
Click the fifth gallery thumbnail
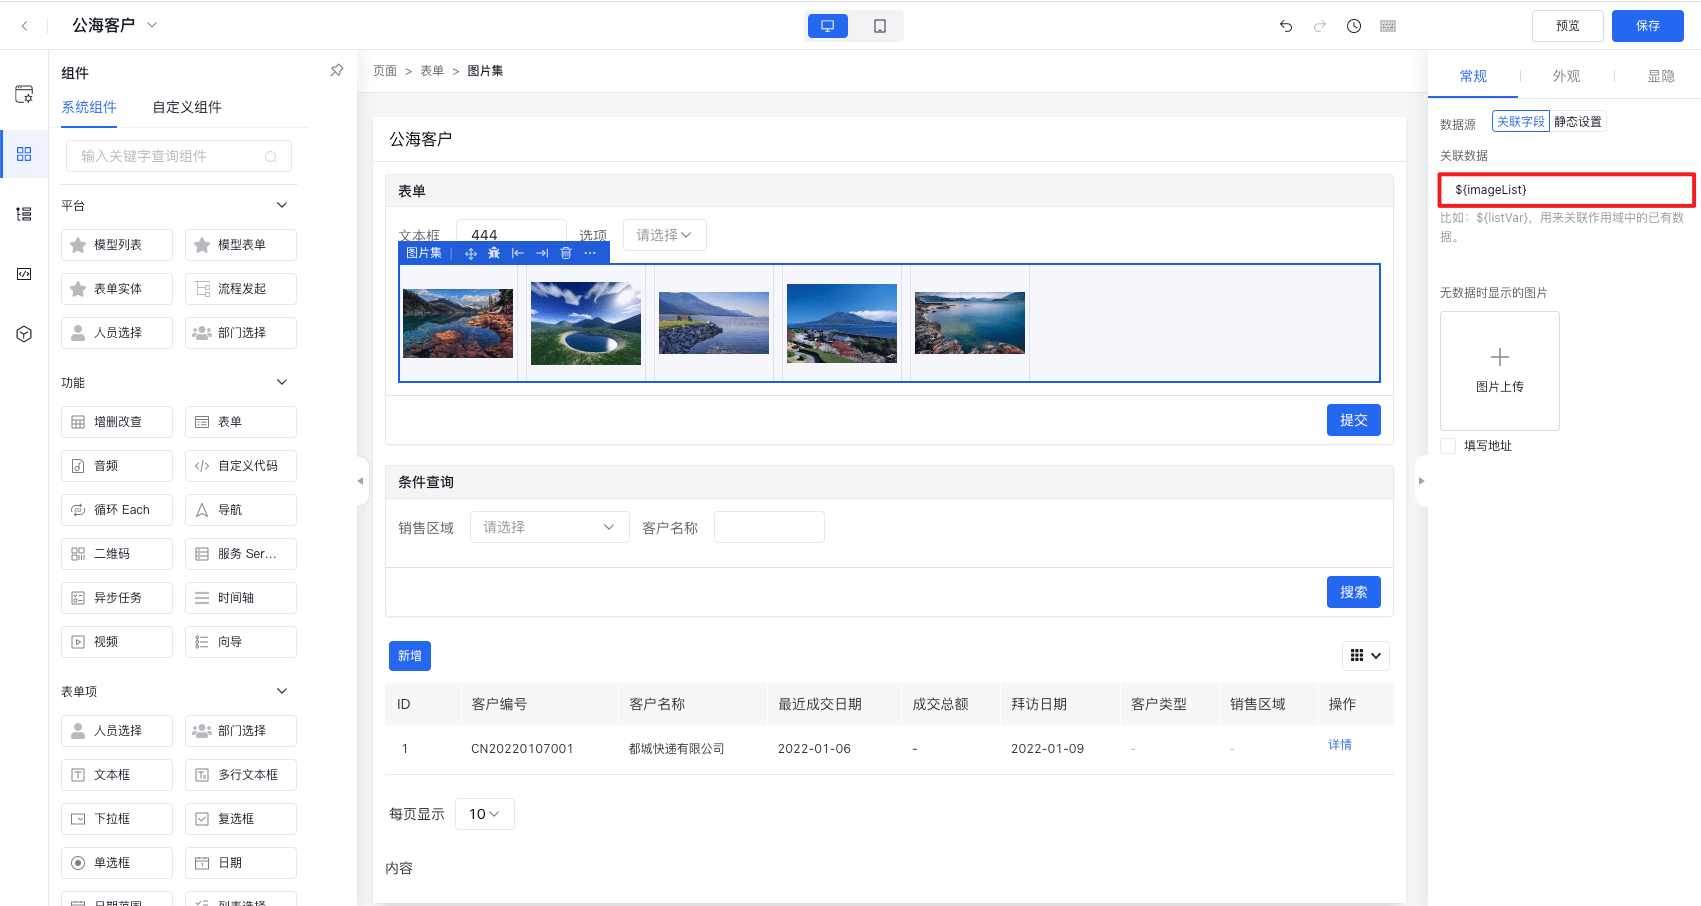coord(970,323)
